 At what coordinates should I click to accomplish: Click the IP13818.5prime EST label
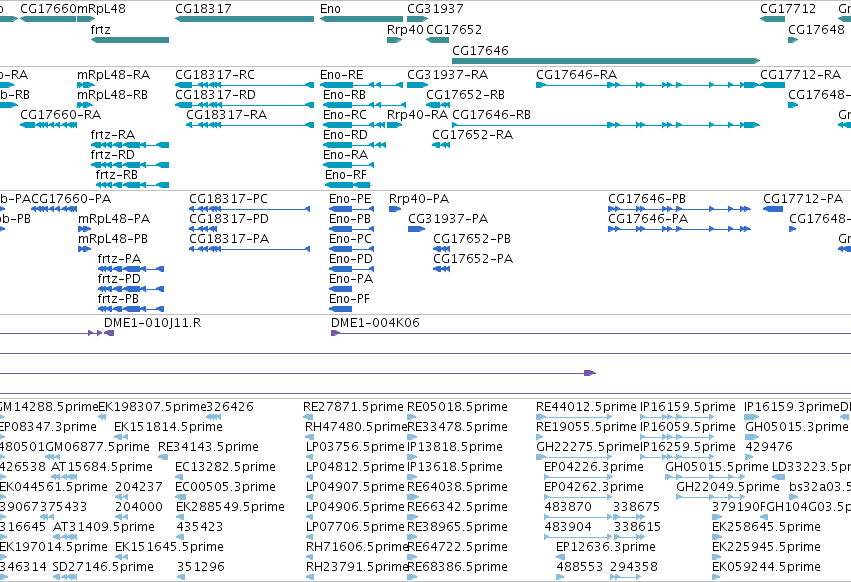click(x=455, y=447)
